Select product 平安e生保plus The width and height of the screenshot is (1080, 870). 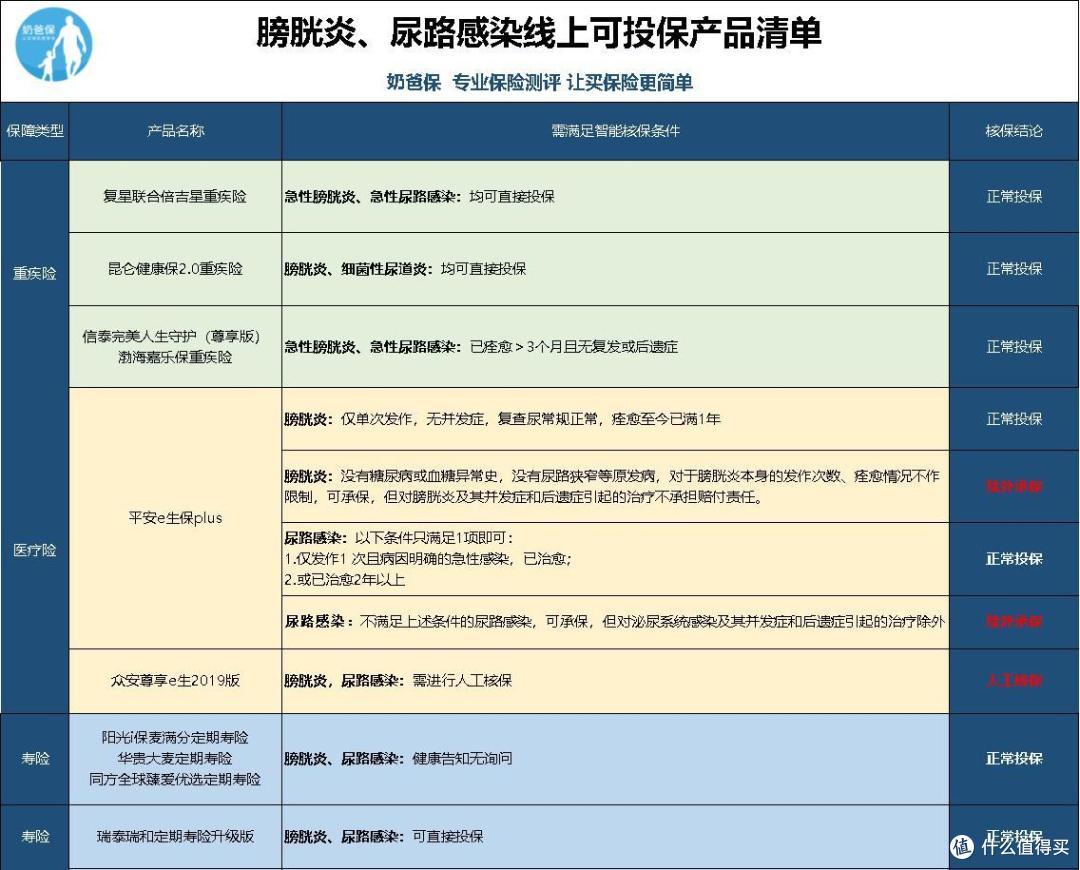[175, 518]
